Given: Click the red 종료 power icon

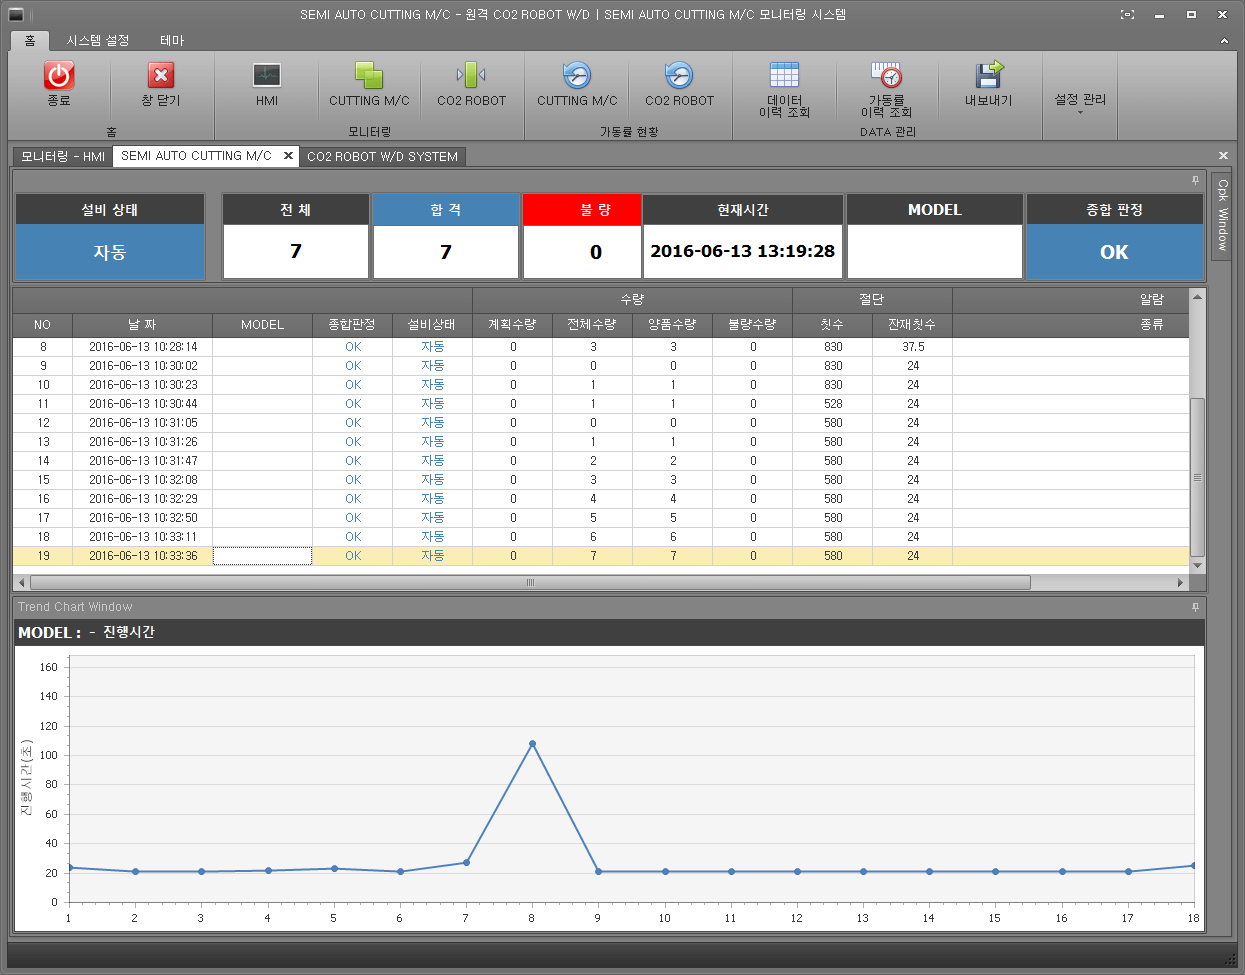Looking at the screenshot, I should point(59,76).
